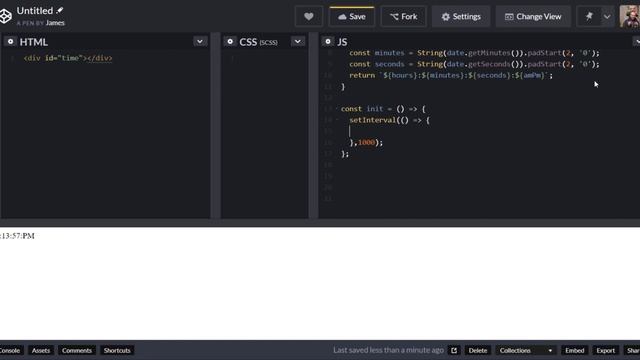
Task: Edit the pen title pencil icon
Action: (x=60, y=10)
